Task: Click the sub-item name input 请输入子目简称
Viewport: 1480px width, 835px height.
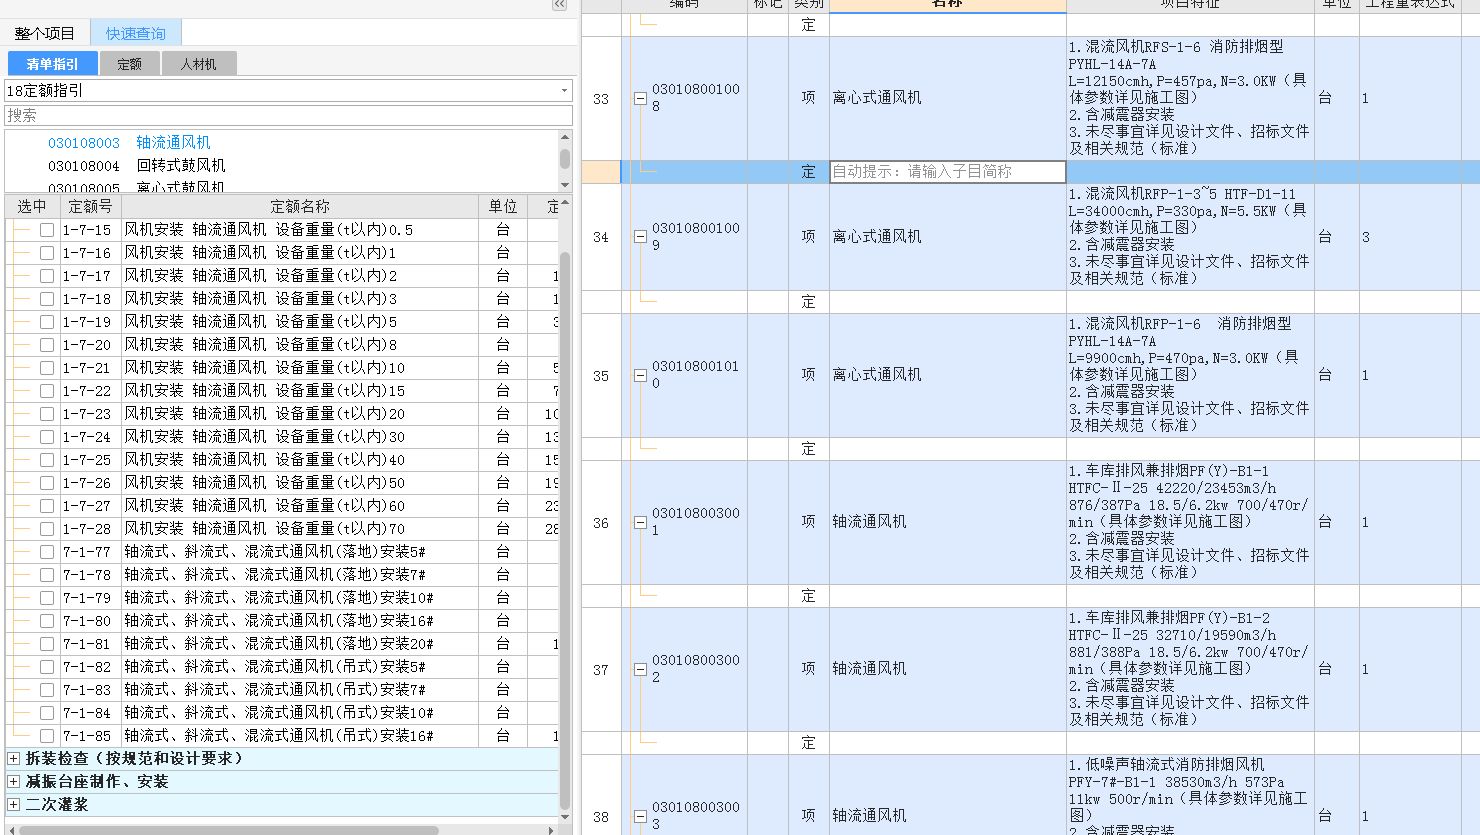Action: [948, 172]
